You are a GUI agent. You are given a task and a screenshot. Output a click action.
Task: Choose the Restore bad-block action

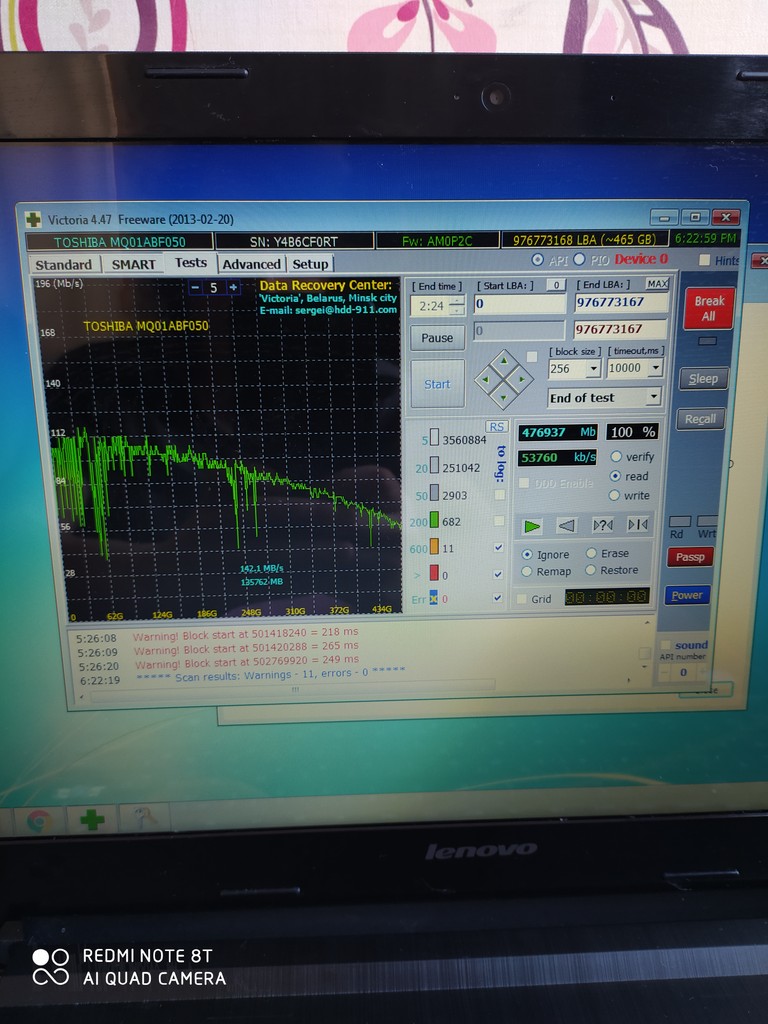590,570
